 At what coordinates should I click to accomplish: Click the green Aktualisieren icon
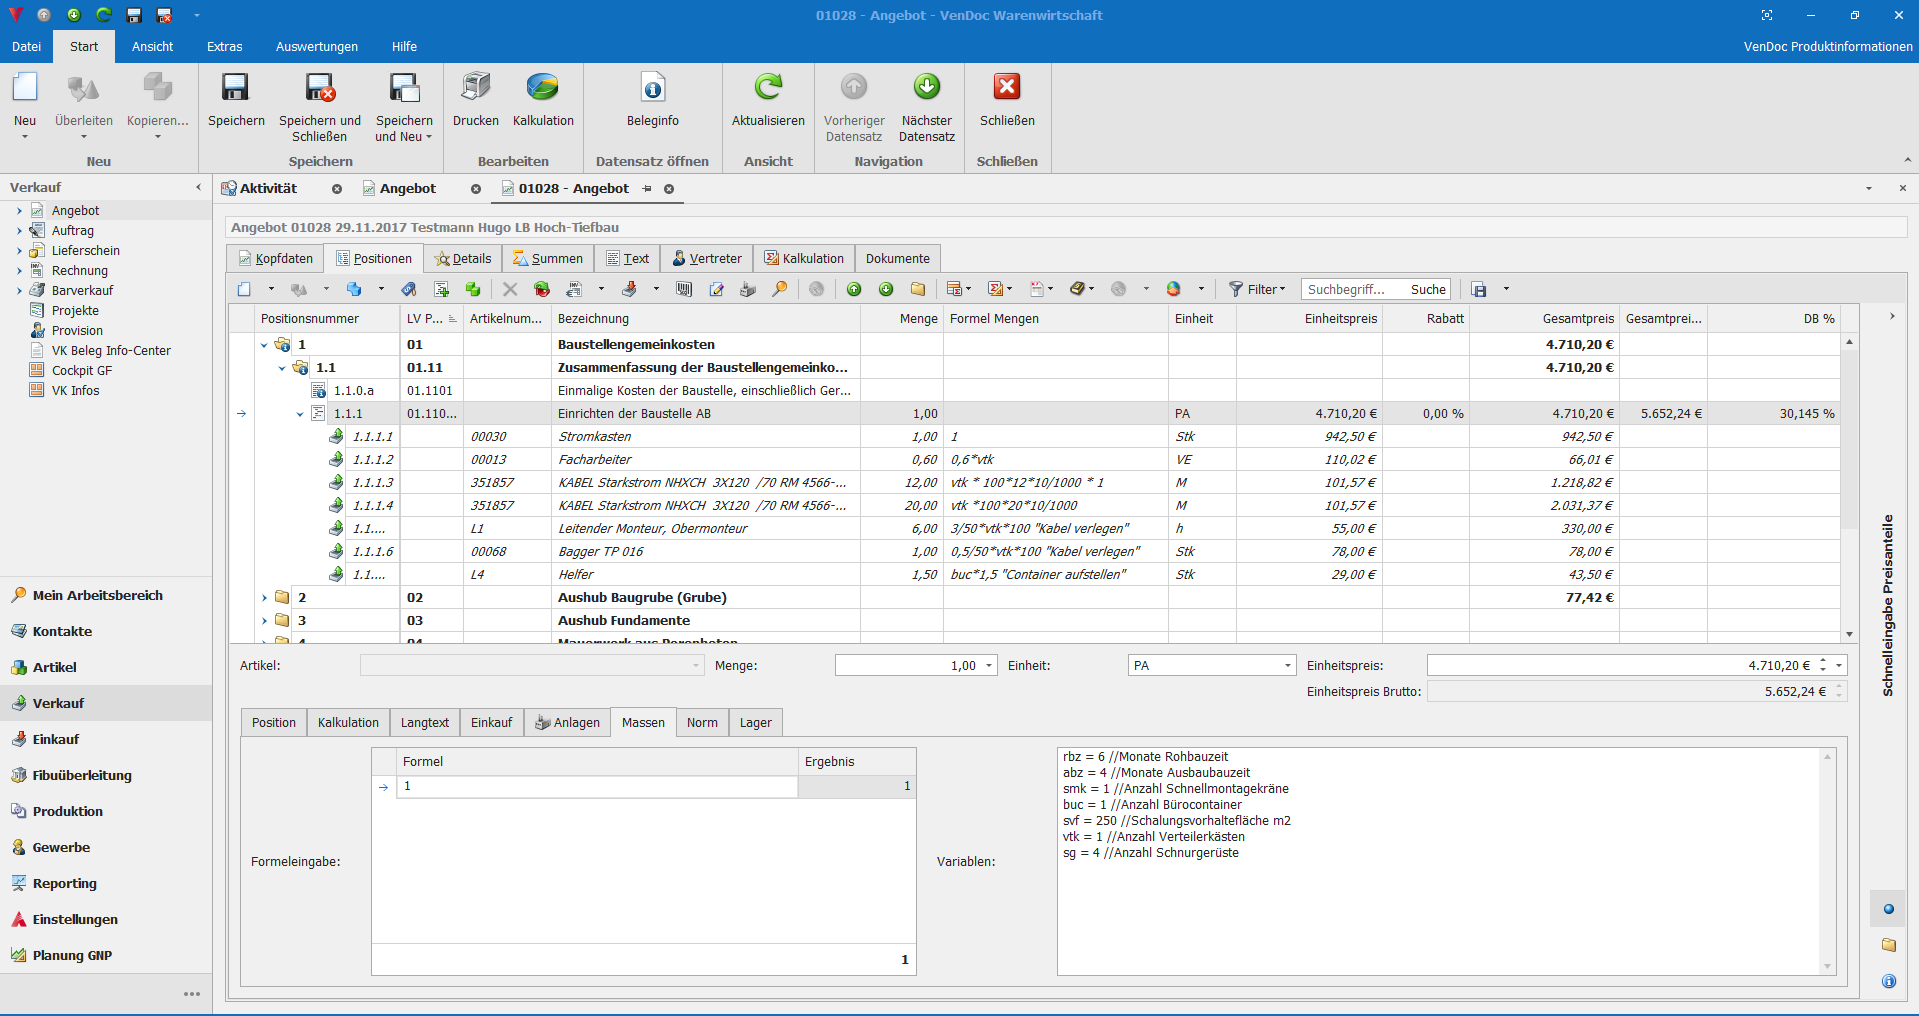(x=767, y=89)
